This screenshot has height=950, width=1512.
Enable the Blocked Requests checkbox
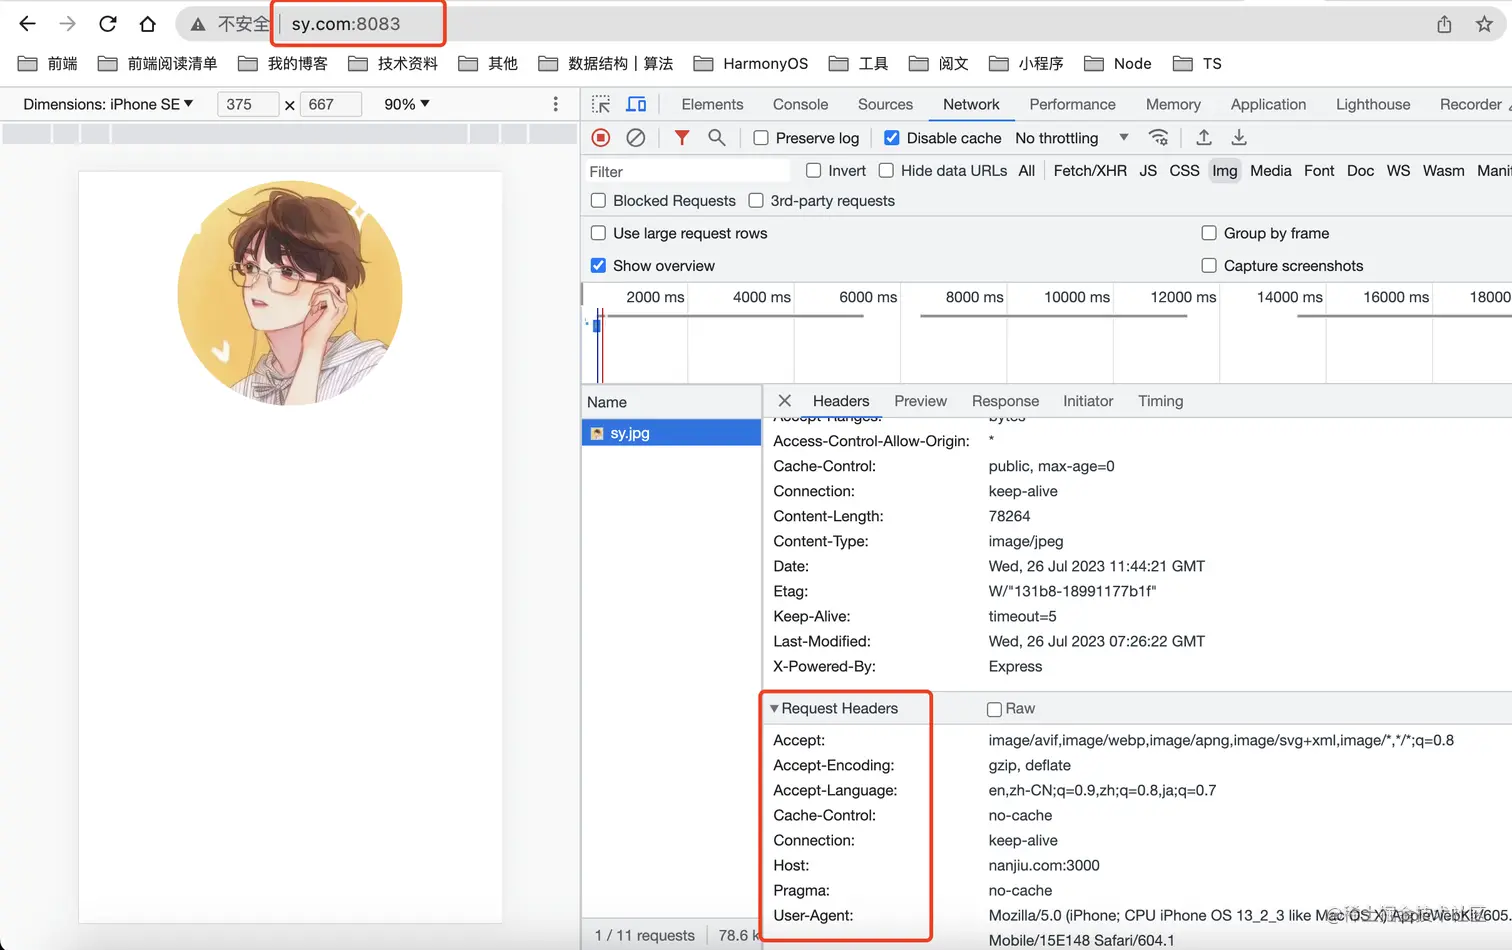(598, 201)
